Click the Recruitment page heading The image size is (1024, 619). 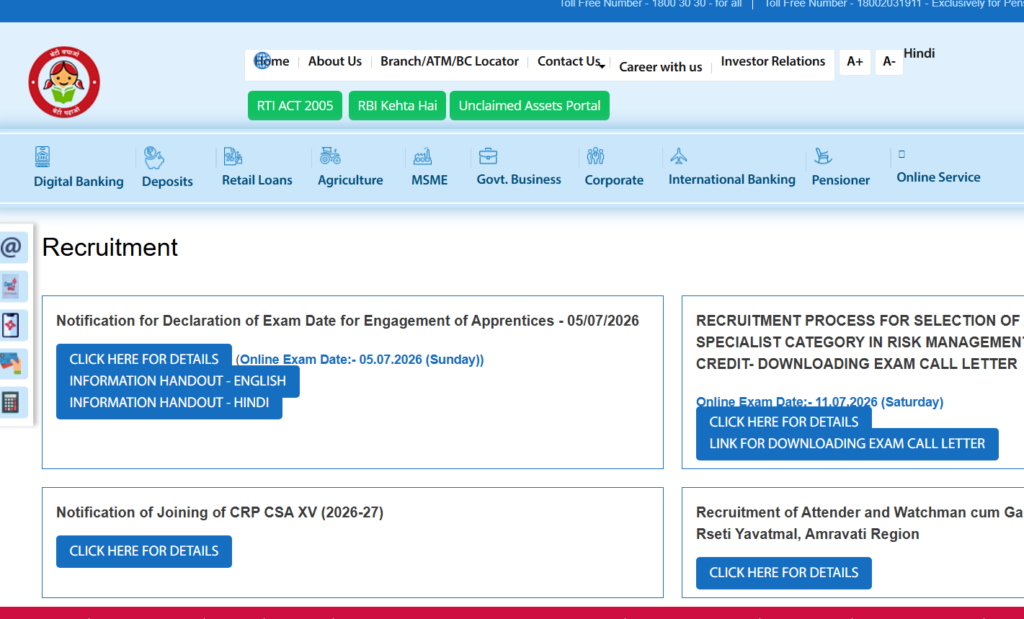pyautogui.click(x=110, y=247)
